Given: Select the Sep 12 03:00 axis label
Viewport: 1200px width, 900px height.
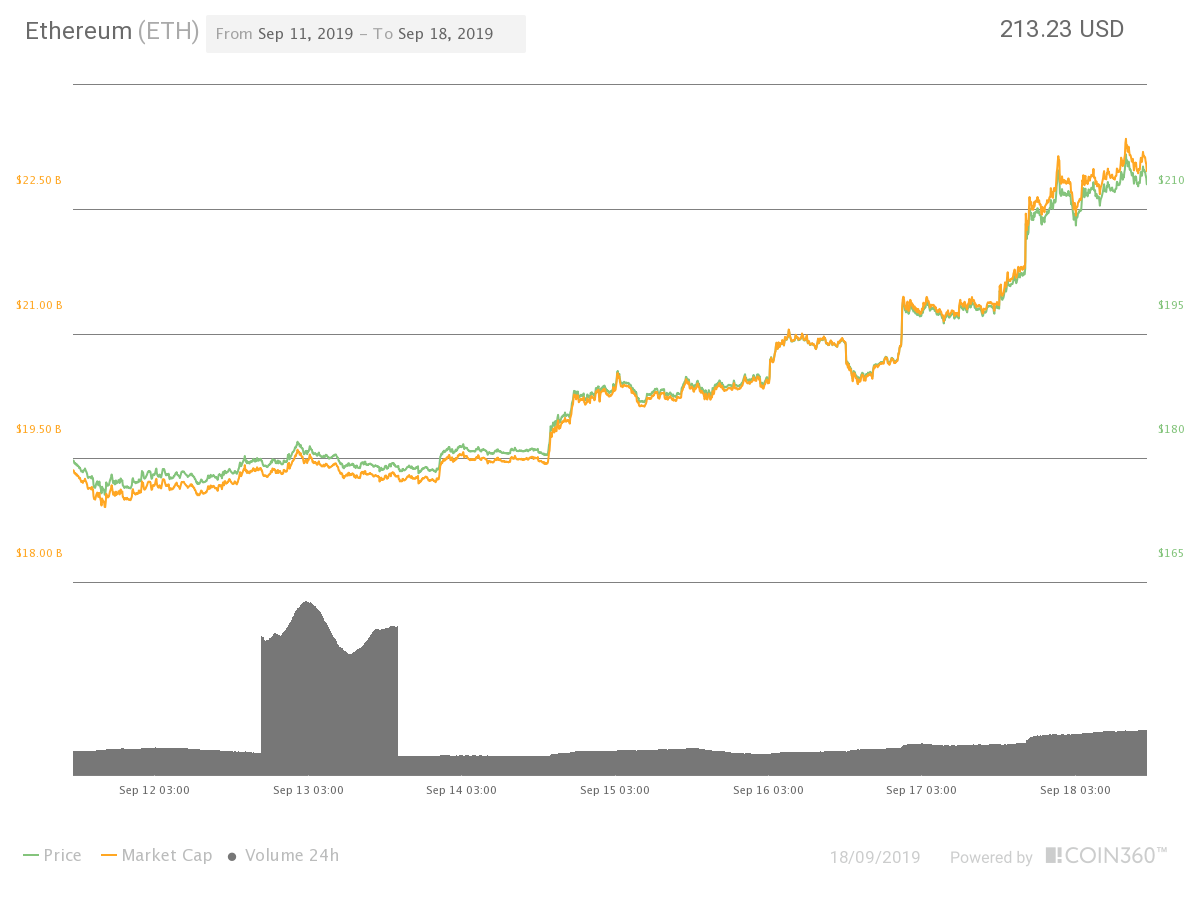Looking at the screenshot, I should point(154,790).
